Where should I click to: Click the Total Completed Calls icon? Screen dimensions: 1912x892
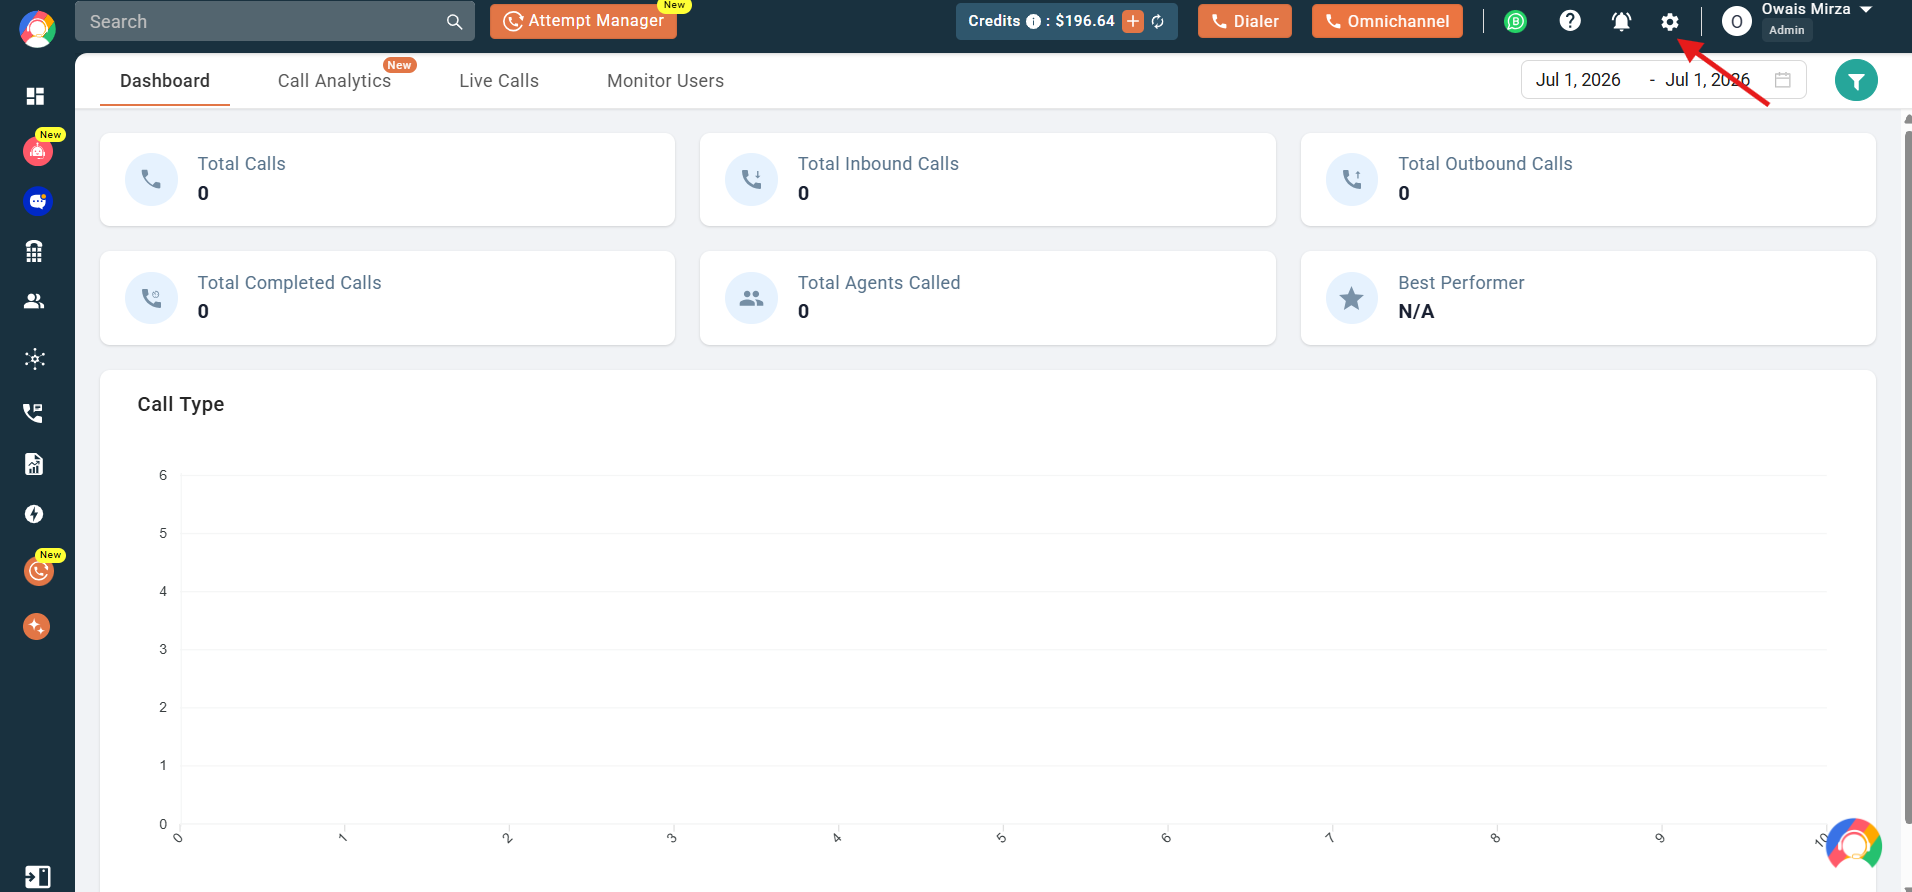151,298
